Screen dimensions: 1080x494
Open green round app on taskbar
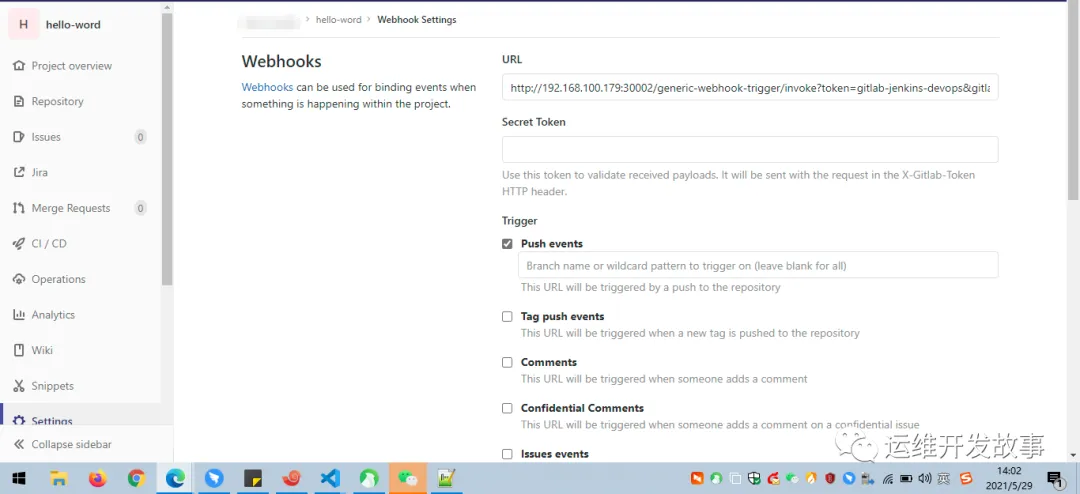pos(370,478)
